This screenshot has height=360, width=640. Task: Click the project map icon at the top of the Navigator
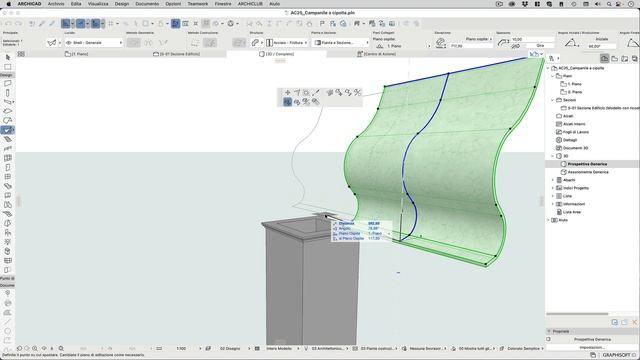click(x=604, y=58)
